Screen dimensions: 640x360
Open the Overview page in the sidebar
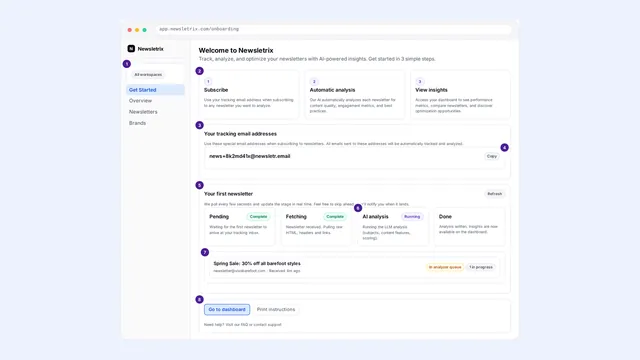point(140,101)
